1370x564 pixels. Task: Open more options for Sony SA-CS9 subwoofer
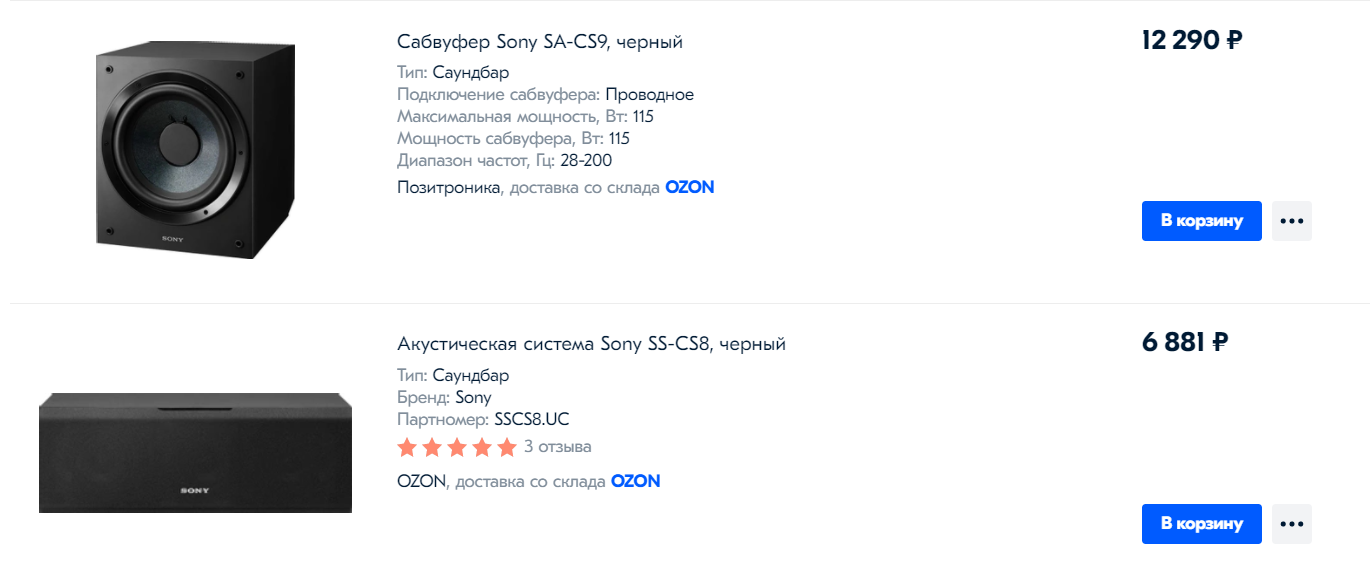tap(1291, 221)
